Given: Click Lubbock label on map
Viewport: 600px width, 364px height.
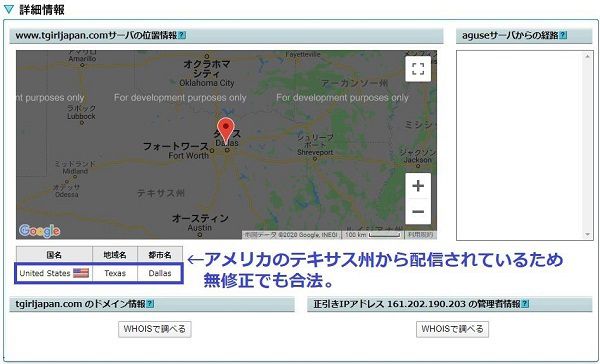Looking at the screenshot, I should click(x=81, y=116).
